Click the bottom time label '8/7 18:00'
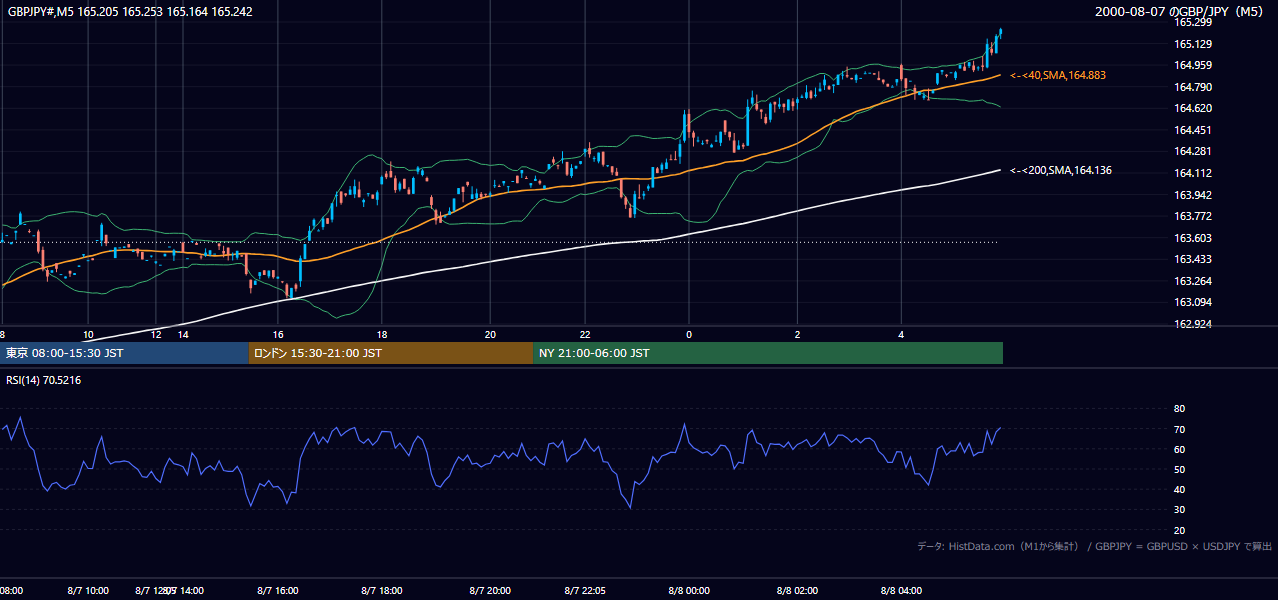Screen dimensions: 1278x600 (x=381, y=590)
